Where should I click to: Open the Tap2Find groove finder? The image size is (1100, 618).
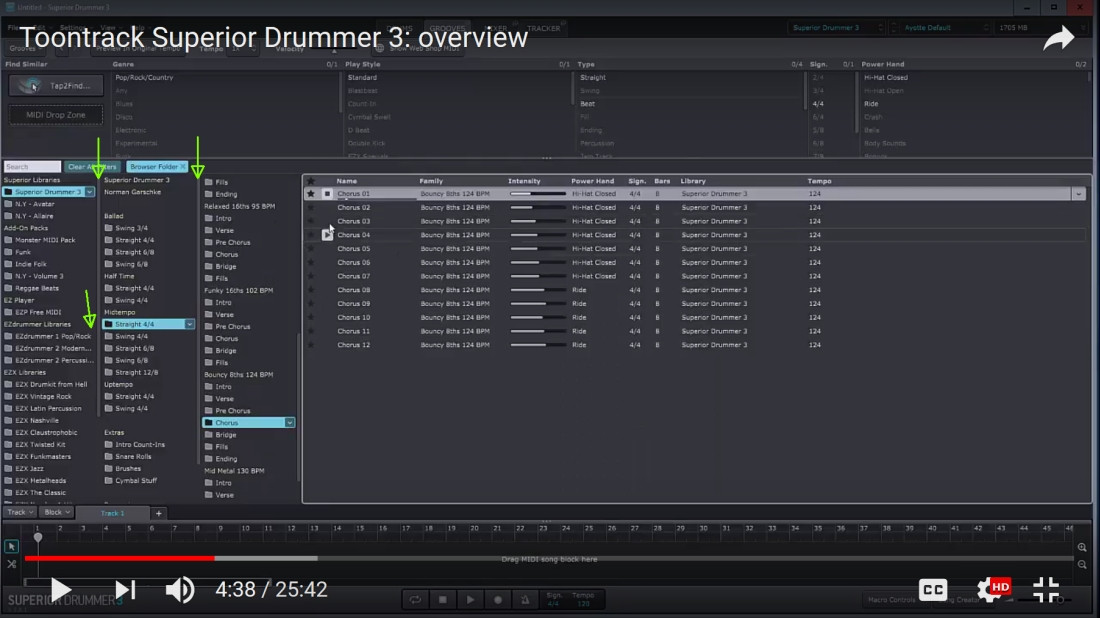56,86
